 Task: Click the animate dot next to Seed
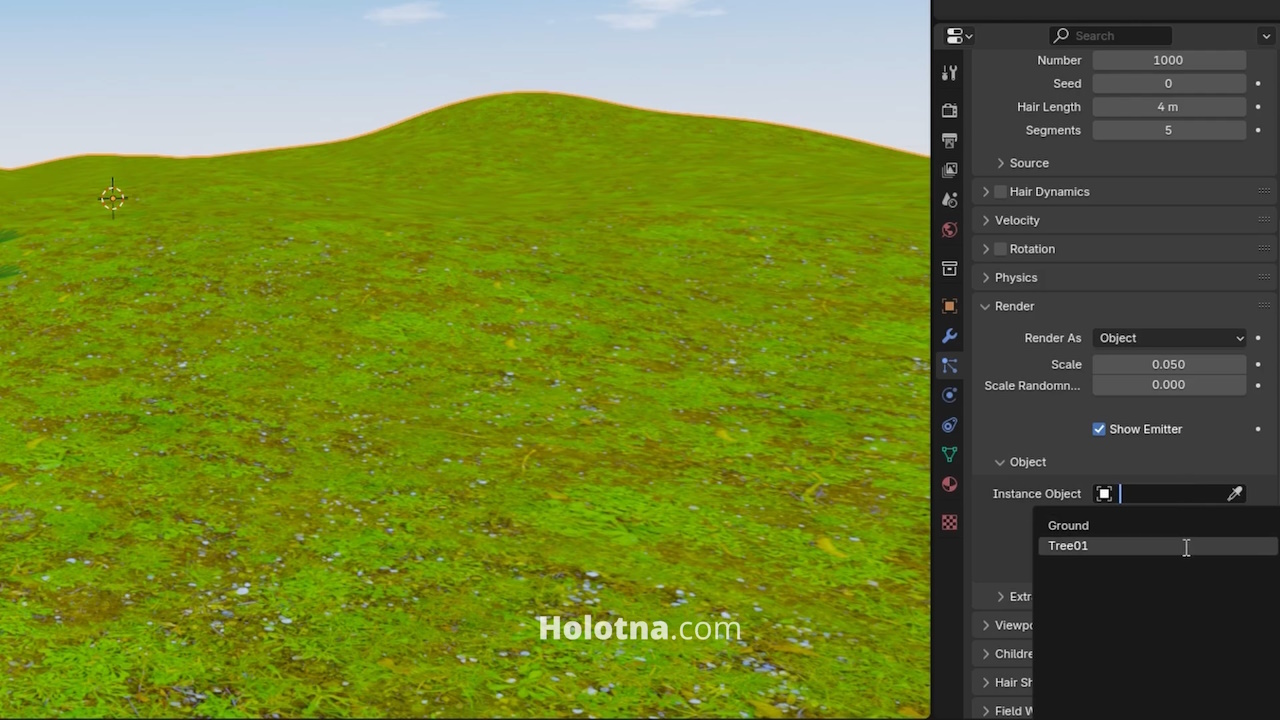coord(1258,83)
